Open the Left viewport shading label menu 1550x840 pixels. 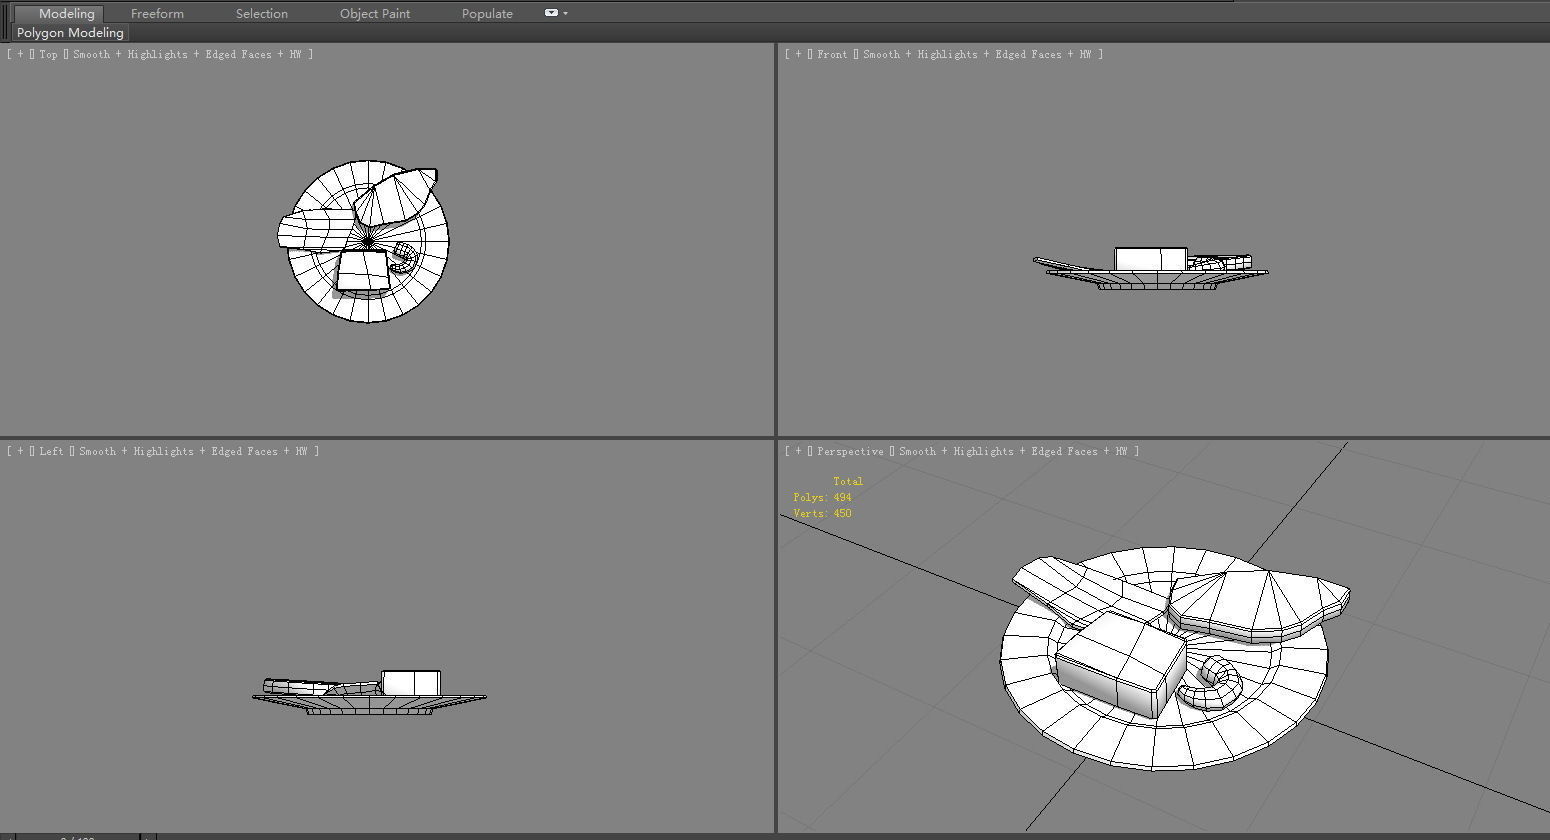[x=193, y=452]
